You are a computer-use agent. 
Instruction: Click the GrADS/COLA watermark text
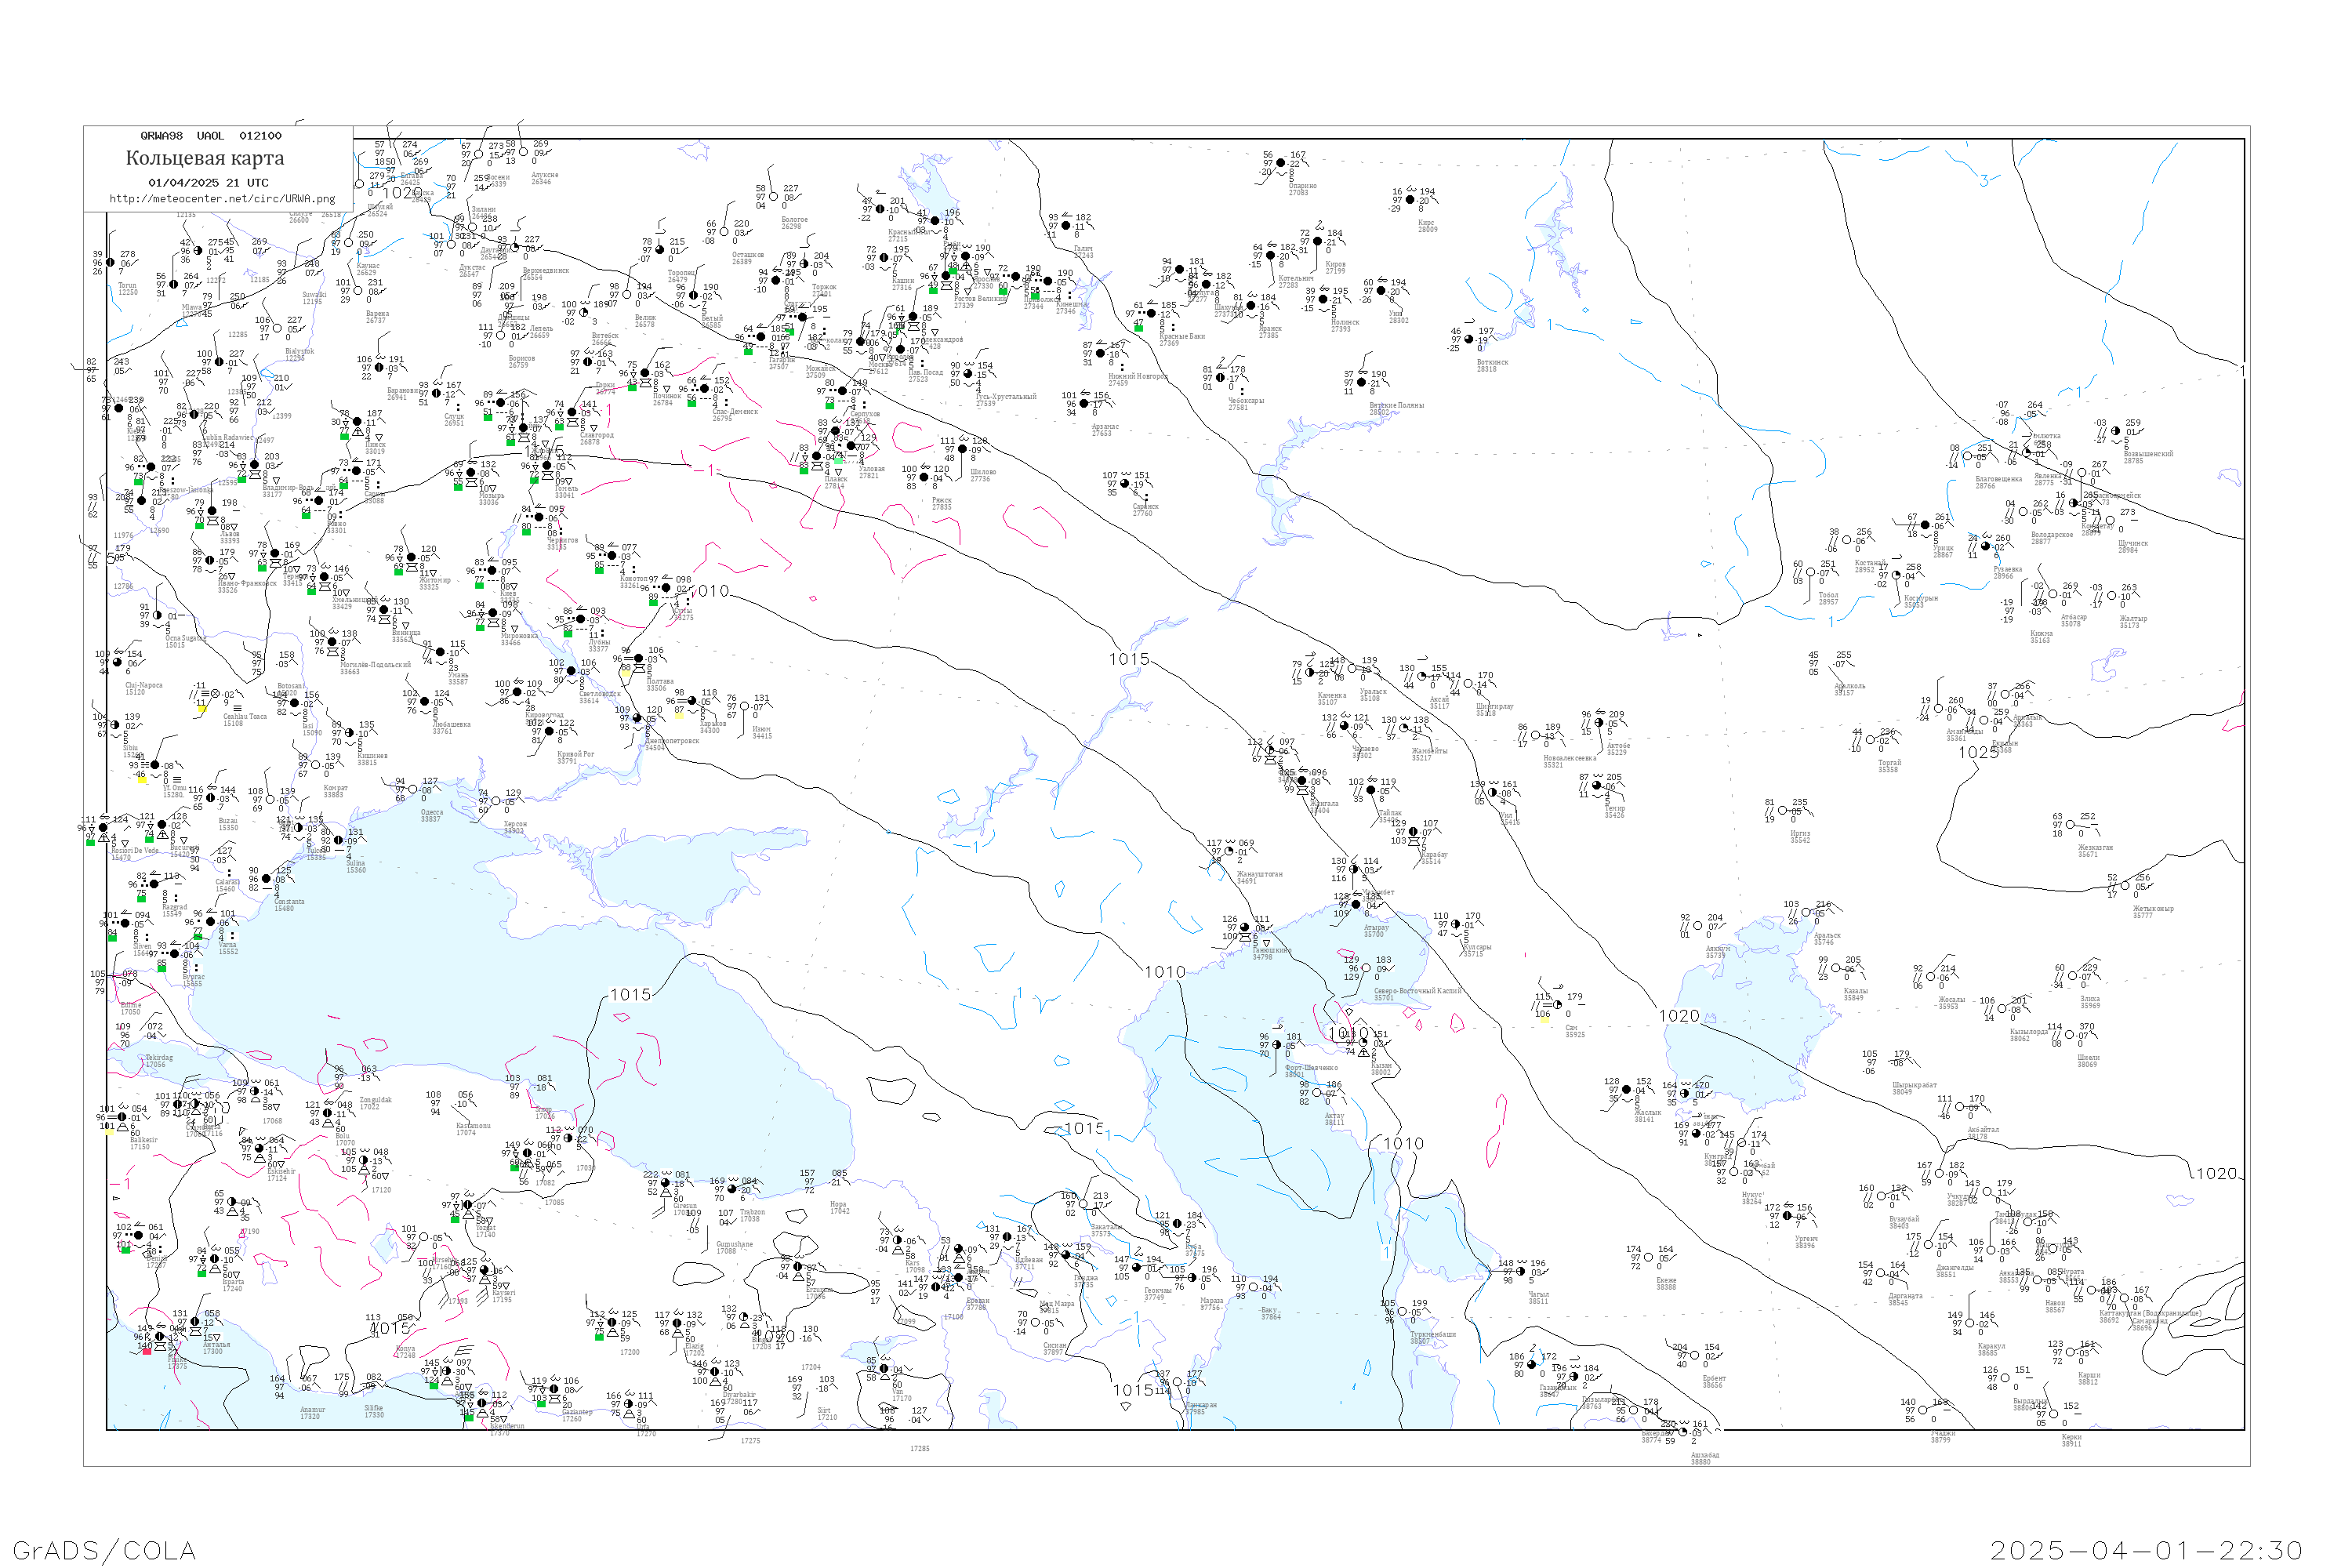click(x=104, y=1550)
